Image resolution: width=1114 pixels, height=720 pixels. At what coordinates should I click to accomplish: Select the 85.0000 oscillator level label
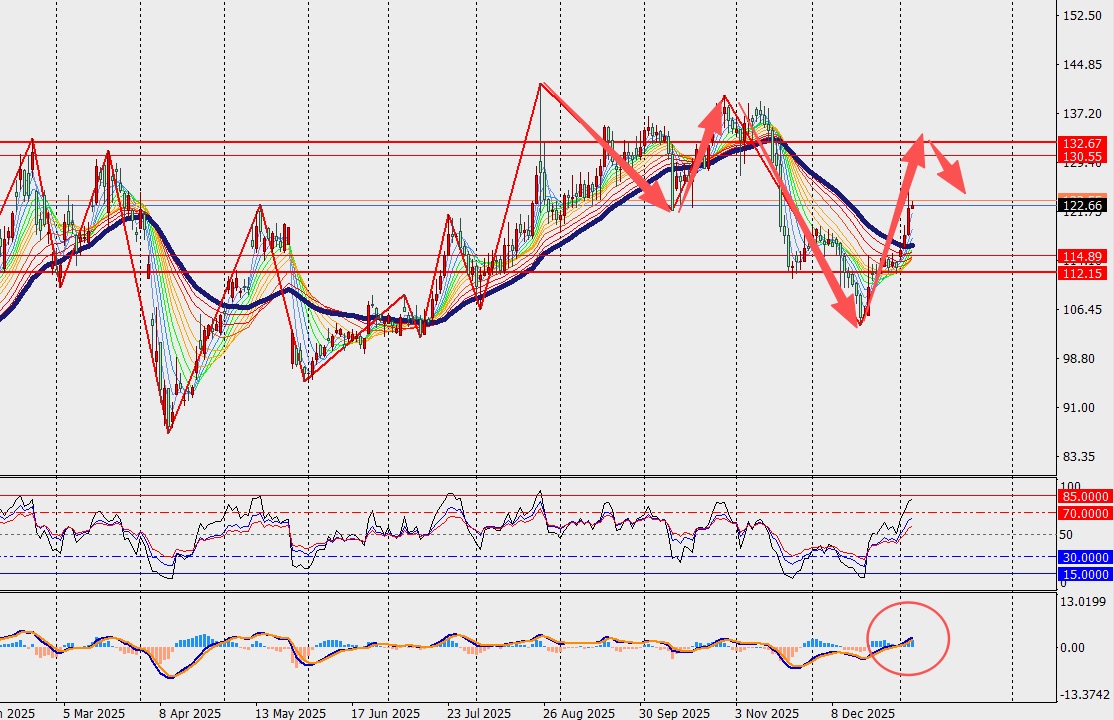1084,496
